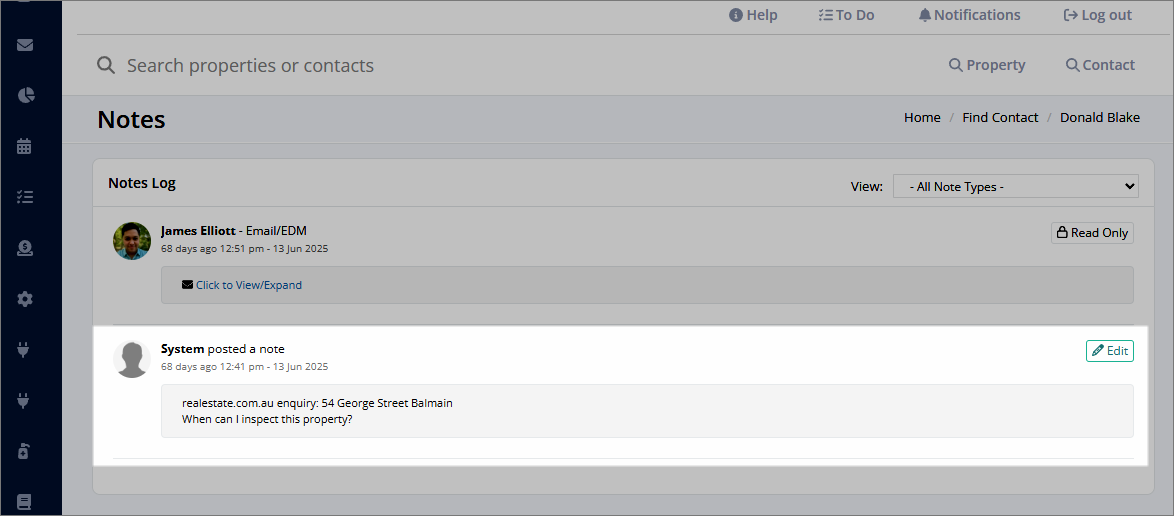Open the pie chart reports sidebar icon

[x=25, y=95]
